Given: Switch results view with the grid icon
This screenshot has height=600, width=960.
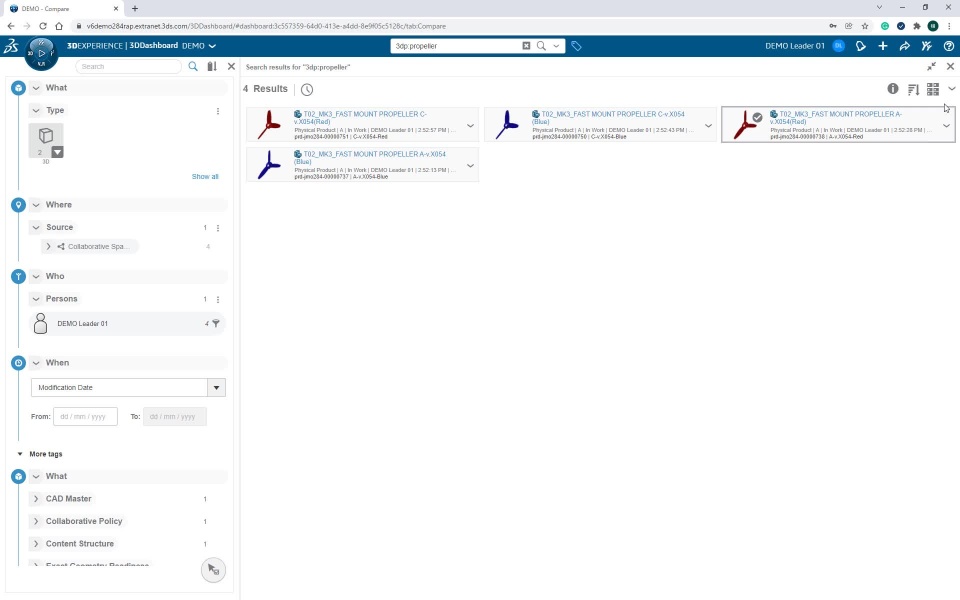Looking at the screenshot, I should coord(933,89).
